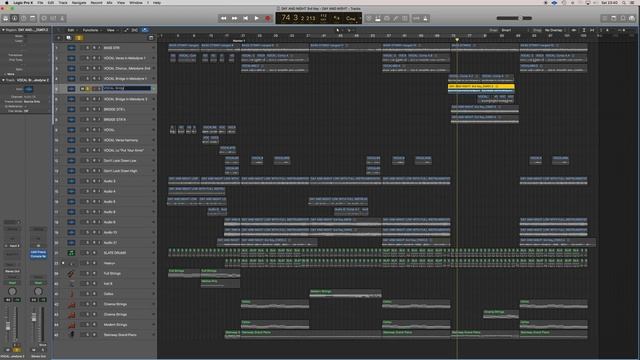Image resolution: width=640 pixels, height=360 pixels.
Task: Click the Stereo Out pan knob
Action: point(38,291)
